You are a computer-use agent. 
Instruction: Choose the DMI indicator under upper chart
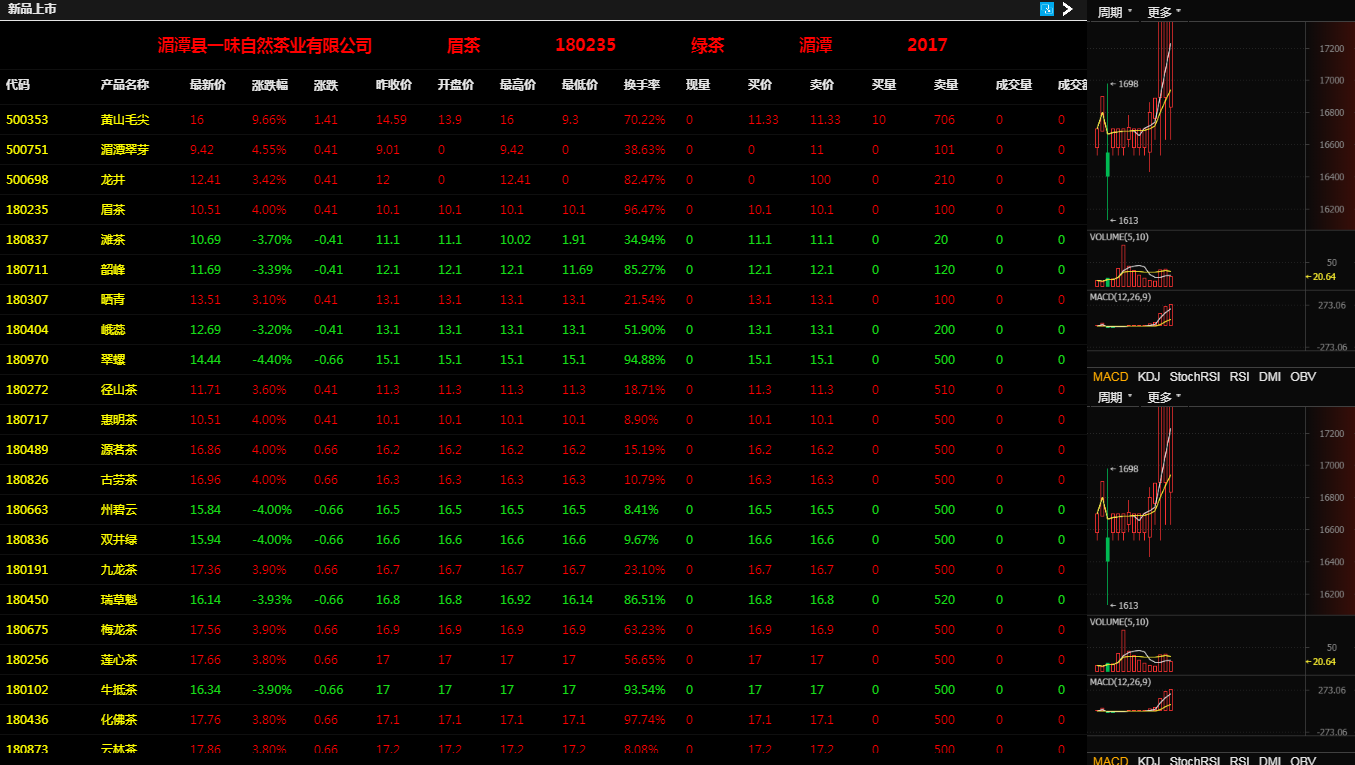tap(1270, 377)
